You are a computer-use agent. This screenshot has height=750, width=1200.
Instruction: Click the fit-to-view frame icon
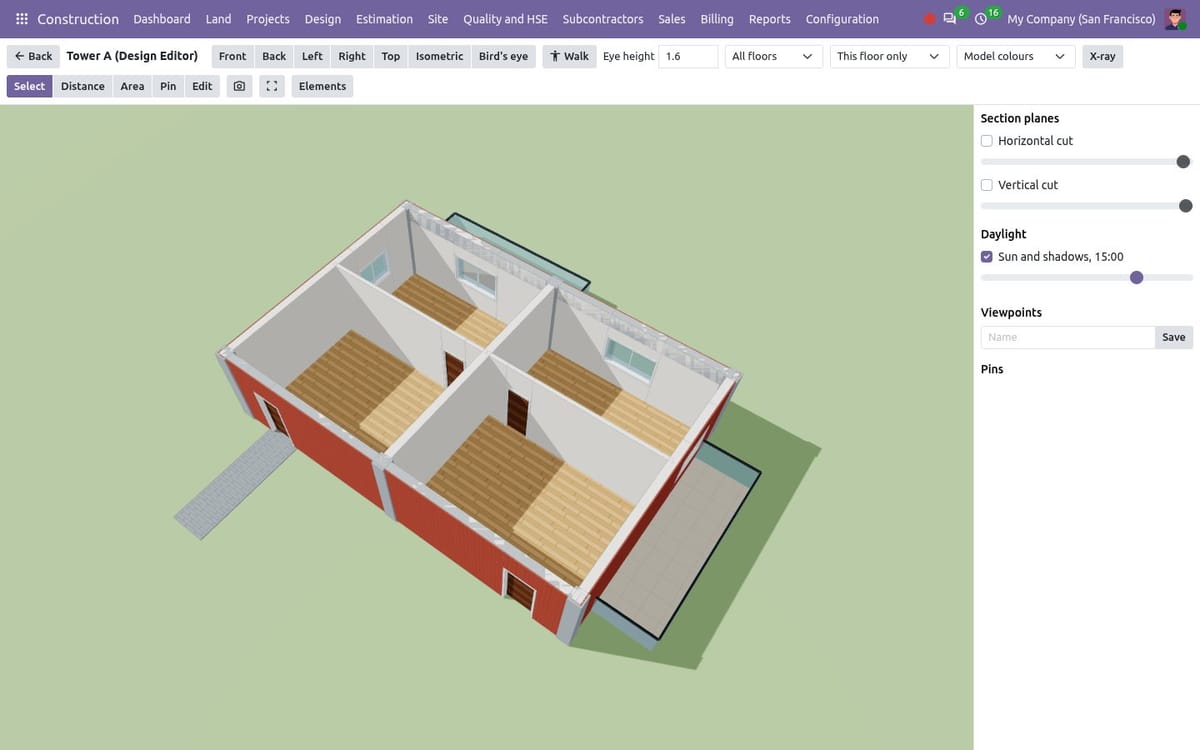(x=271, y=86)
